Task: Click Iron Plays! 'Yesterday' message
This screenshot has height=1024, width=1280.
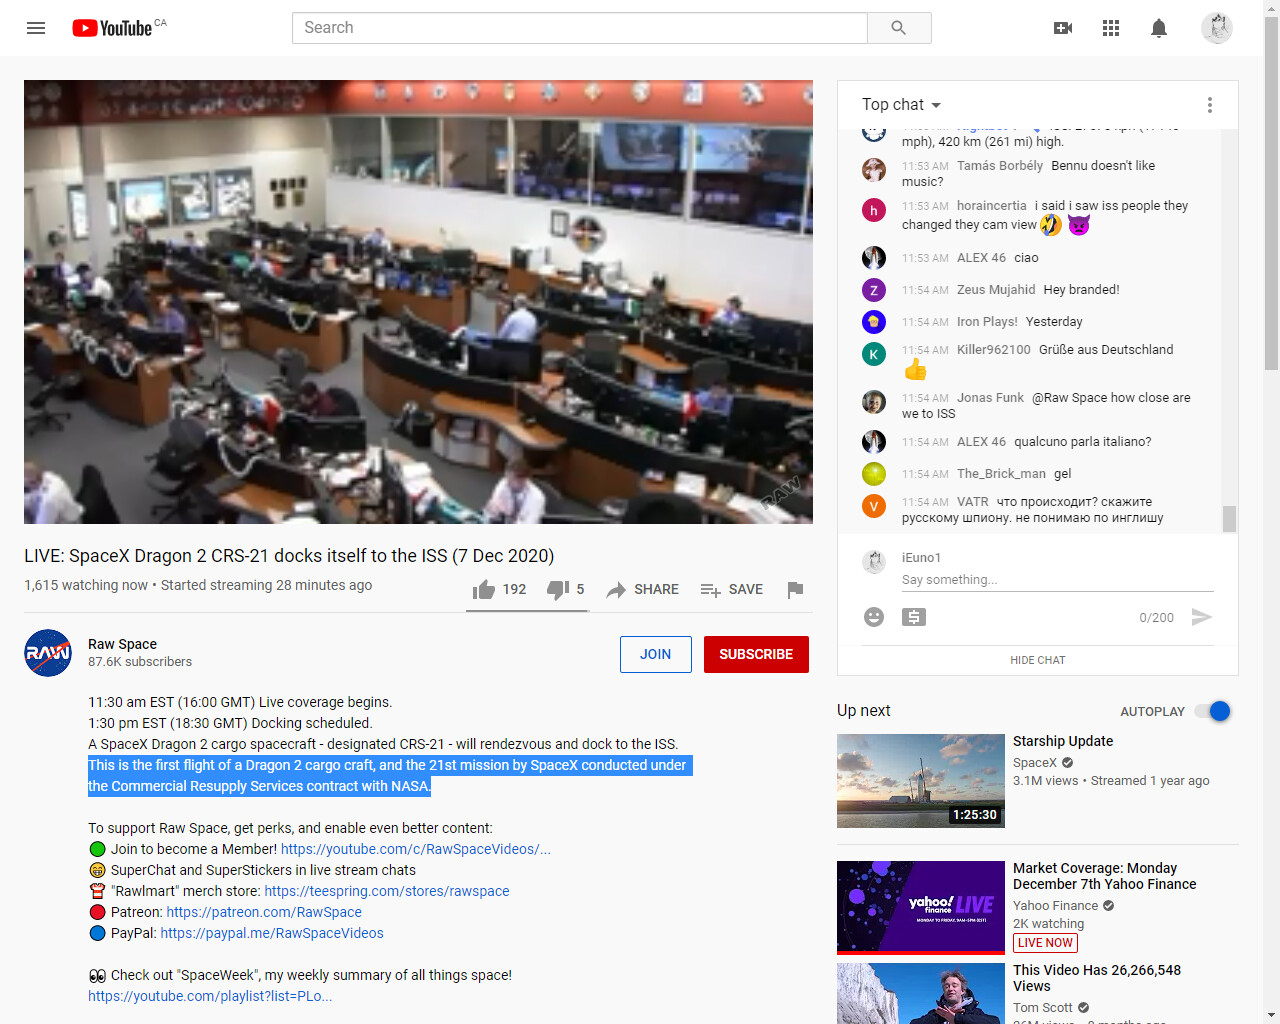Action: [x=1054, y=322]
